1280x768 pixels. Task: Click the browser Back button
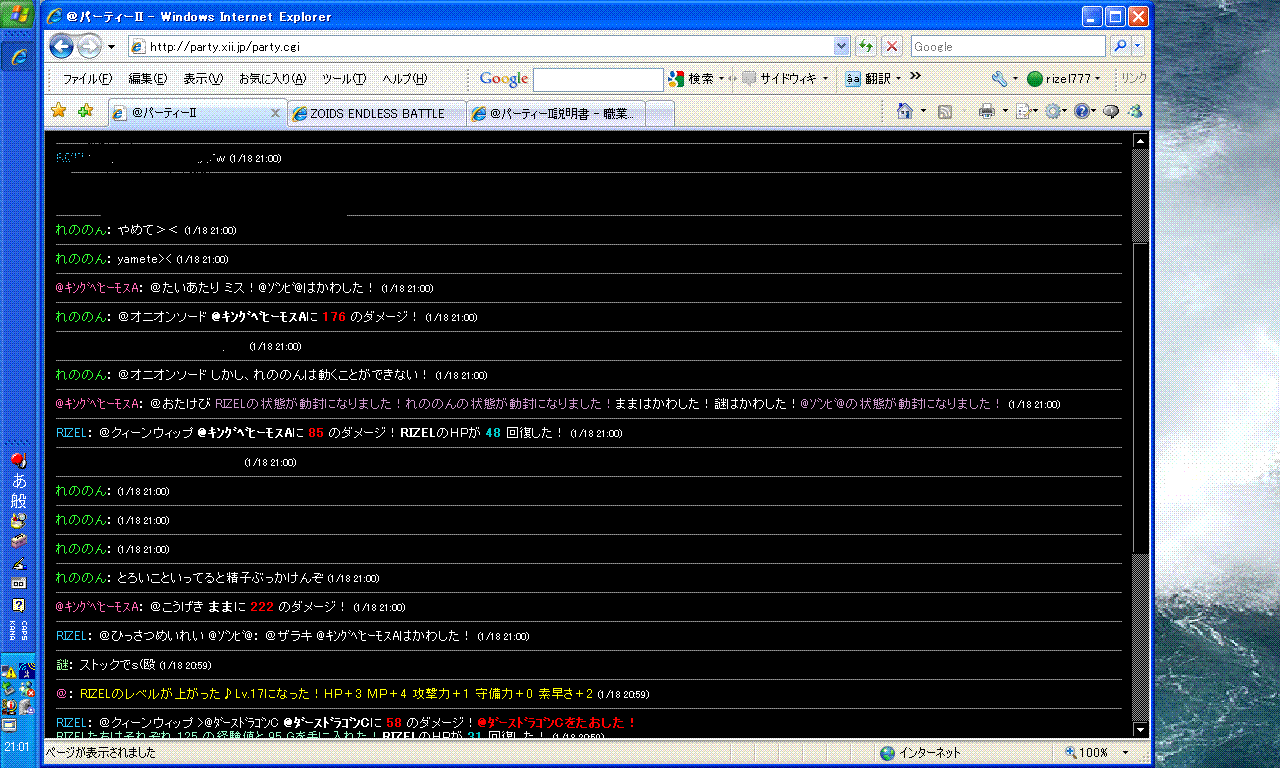(x=61, y=46)
